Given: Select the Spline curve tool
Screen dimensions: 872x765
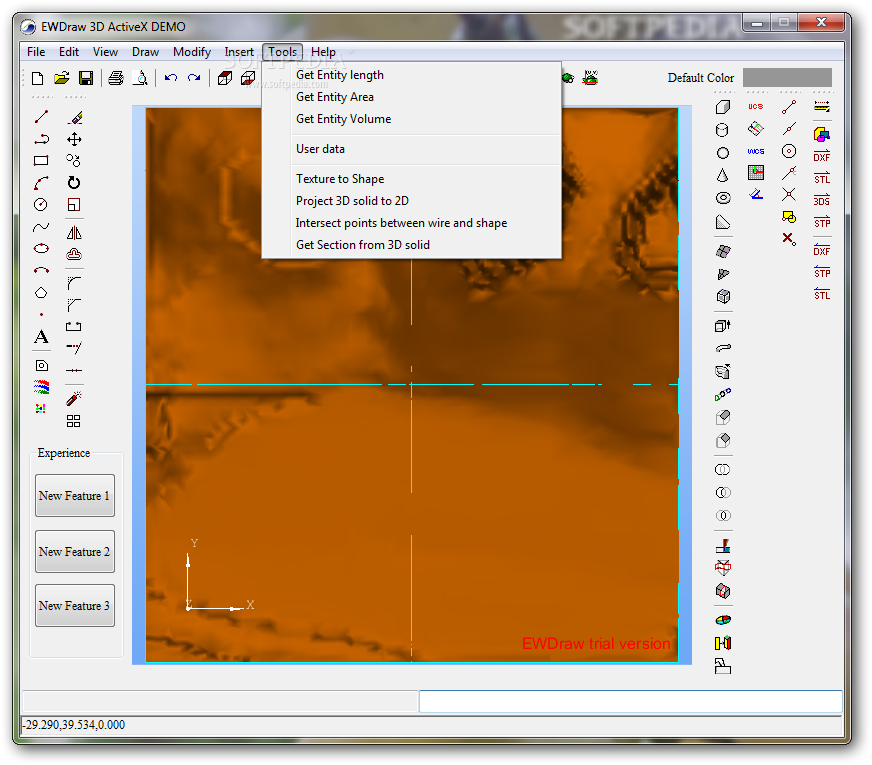Looking at the screenshot, I should [x=41, y=227].
